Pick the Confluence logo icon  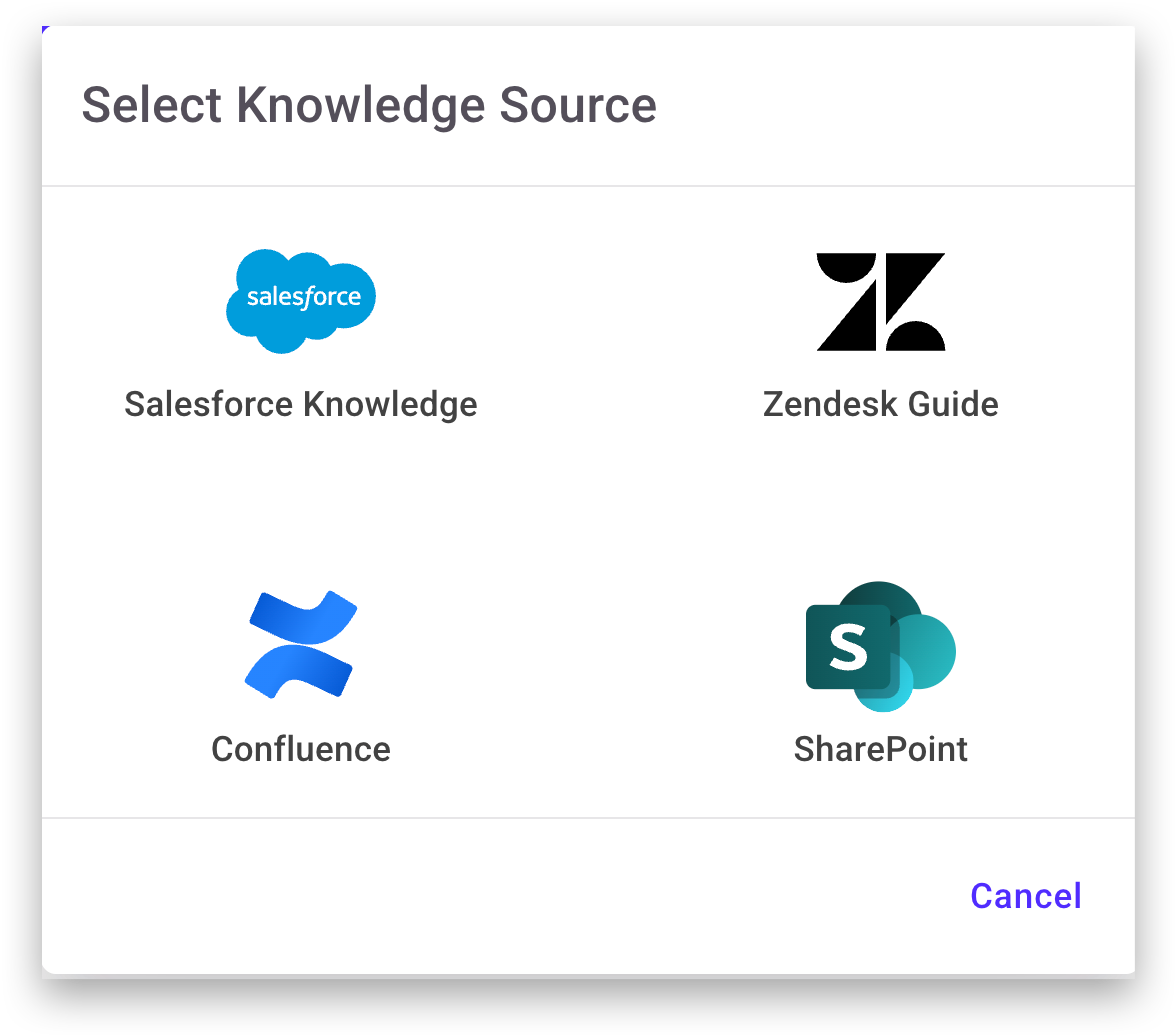pyautogui.click(x=301, y=645)
